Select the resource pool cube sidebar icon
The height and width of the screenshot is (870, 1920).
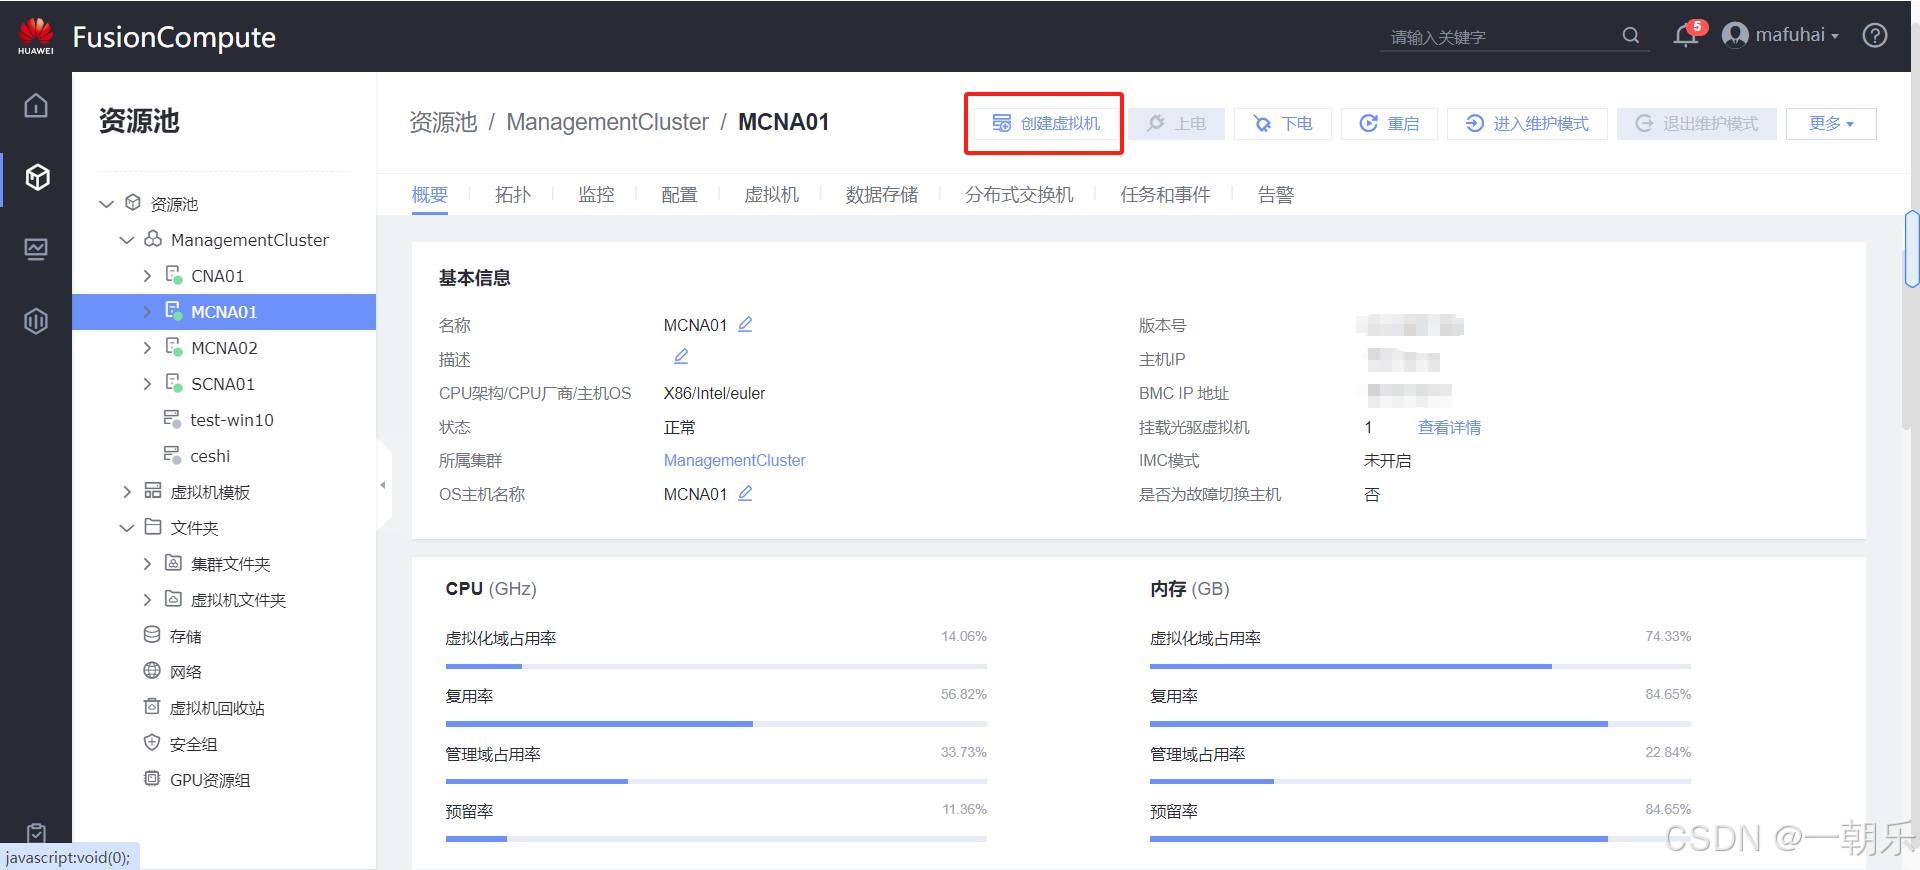click(x=37, y=178)
